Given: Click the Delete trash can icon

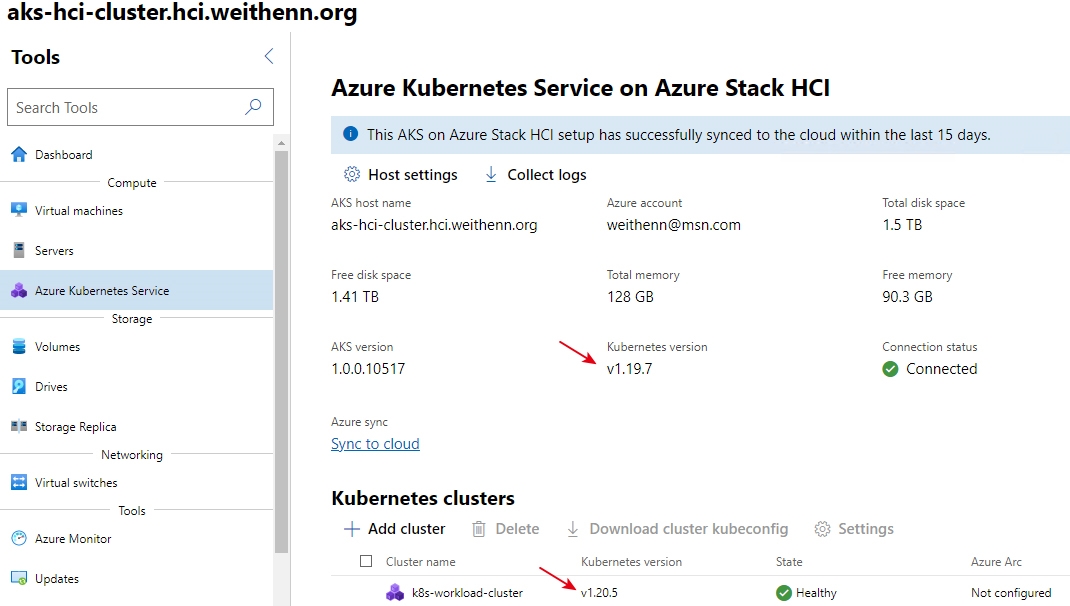Looking at the screenshot, I should pyautogui.click(x=479, y=529).
